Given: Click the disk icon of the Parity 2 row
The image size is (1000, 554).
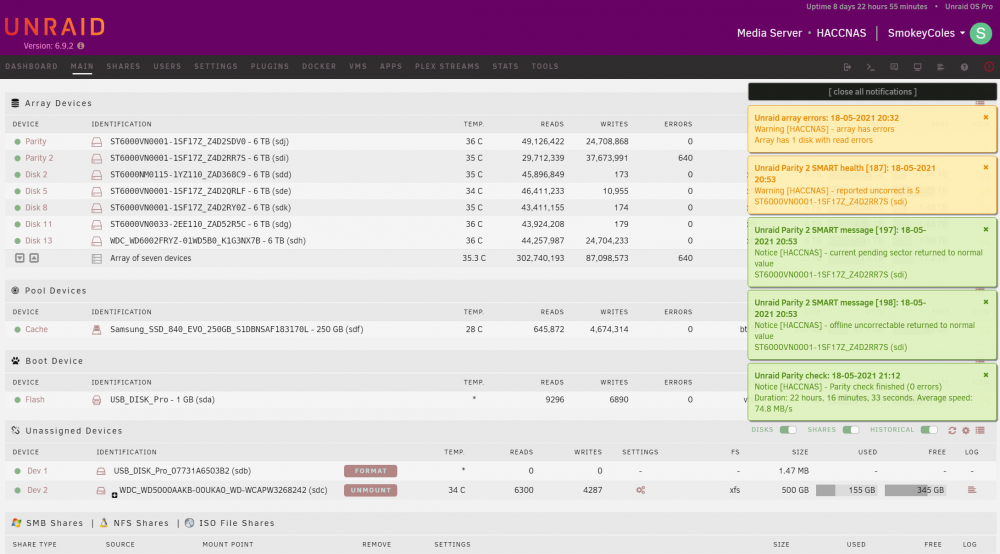Looking at the screenshot, I should [96, 158].
